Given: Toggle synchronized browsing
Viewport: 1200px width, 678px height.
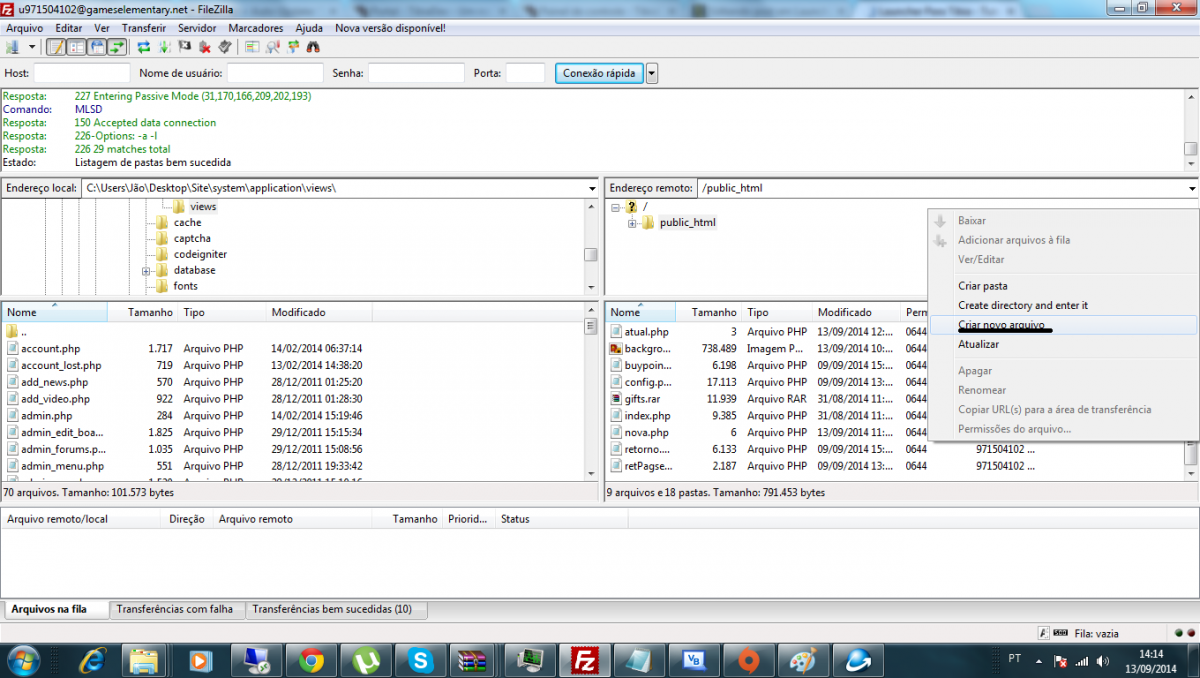Looking at the screenshot, I should coord(293,46).
